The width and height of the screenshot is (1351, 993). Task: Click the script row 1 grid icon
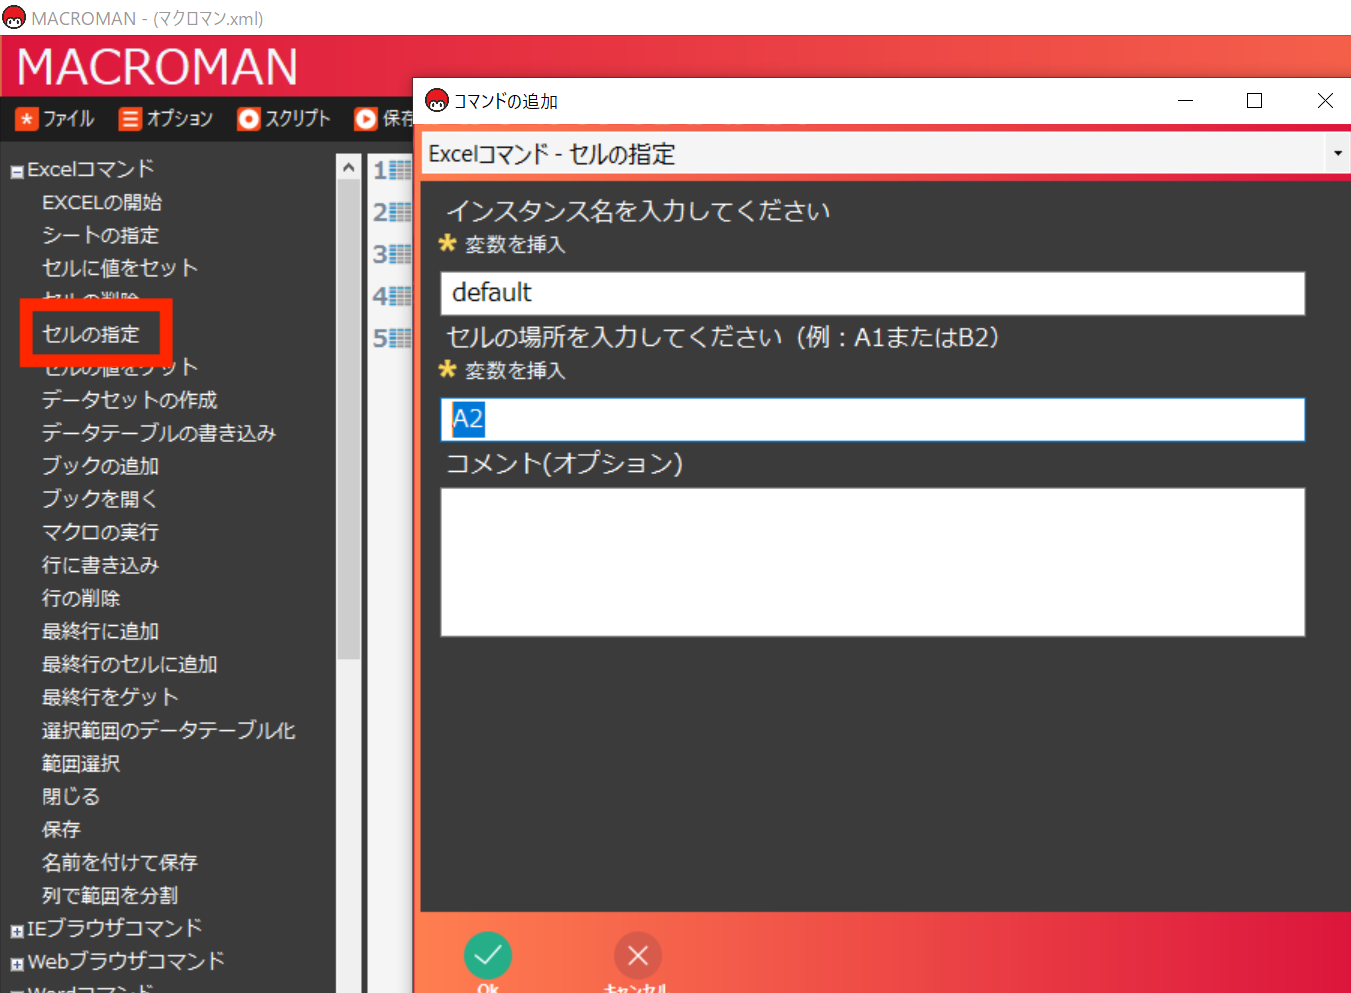pos(400,170)
